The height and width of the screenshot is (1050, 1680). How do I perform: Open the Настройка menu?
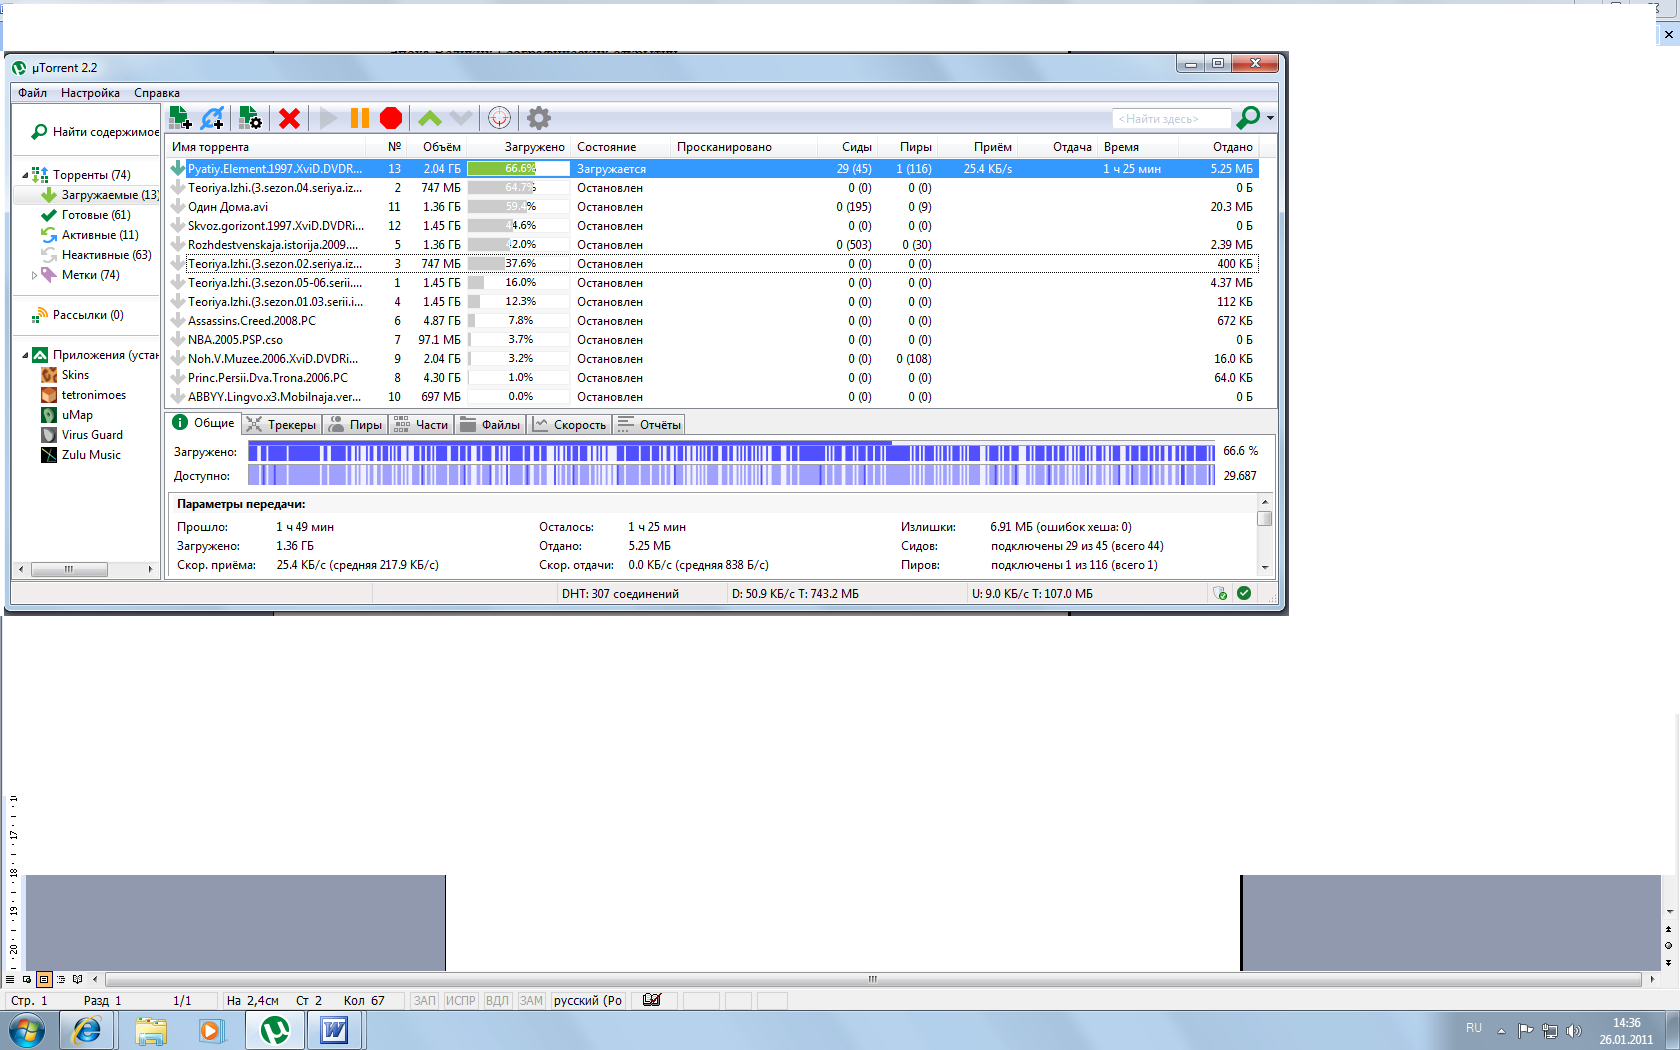pyautogui.click(x=90, y=93)
